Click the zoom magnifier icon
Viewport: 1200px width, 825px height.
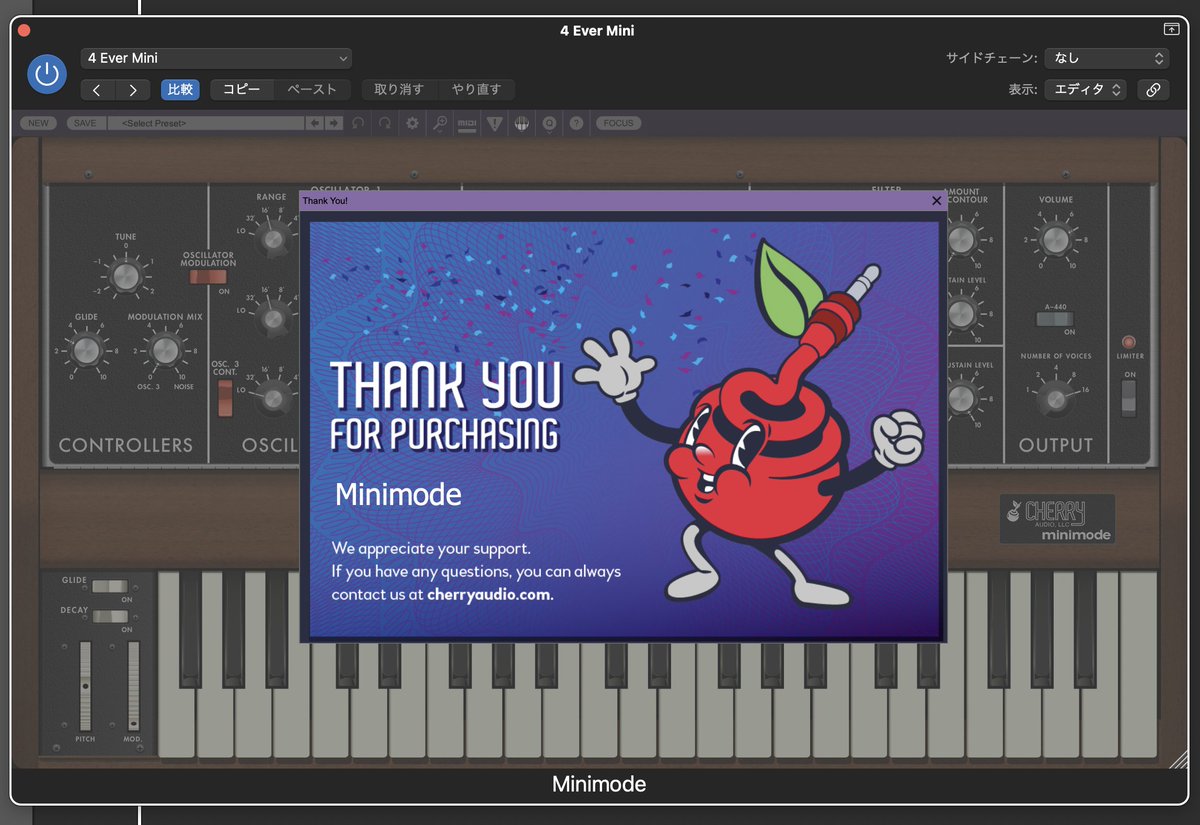(440, 123)
